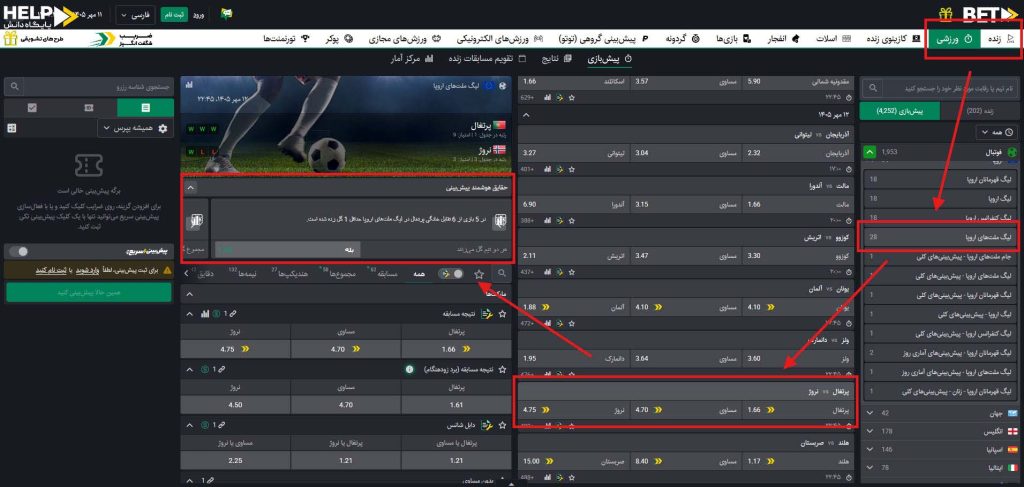This screenshot has height=487, width=1024.
Task: Open the live chat support icon
Action: 227,14
